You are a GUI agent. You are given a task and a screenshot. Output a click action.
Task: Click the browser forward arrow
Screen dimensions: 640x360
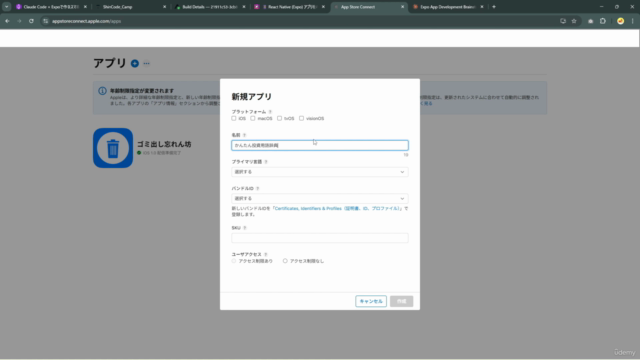click(x=19, y=21)
